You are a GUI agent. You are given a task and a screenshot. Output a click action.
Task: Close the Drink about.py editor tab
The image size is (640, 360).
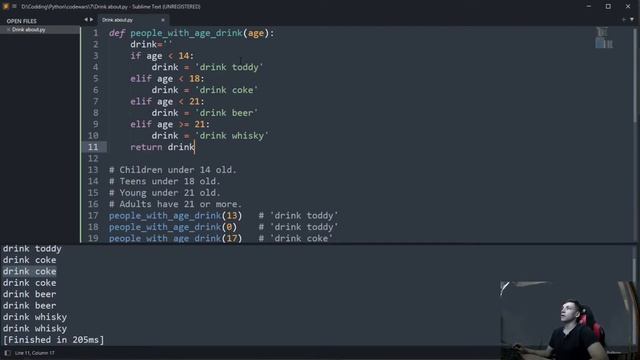[x=163, y=20]
